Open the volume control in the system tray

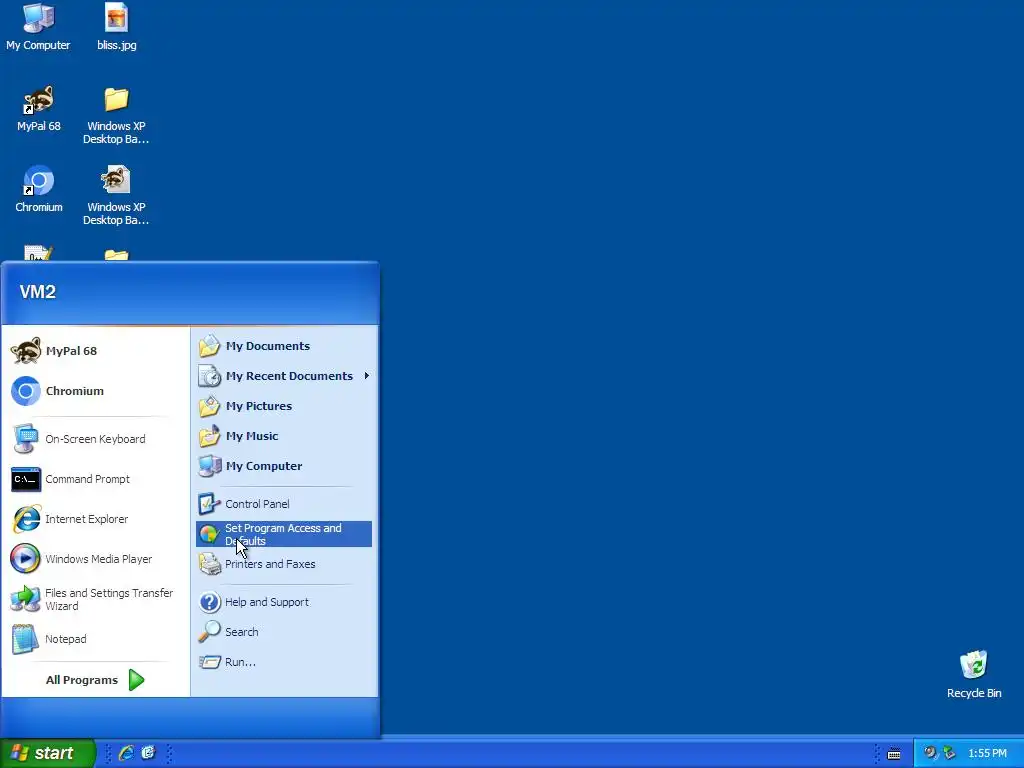pos(929,753)
